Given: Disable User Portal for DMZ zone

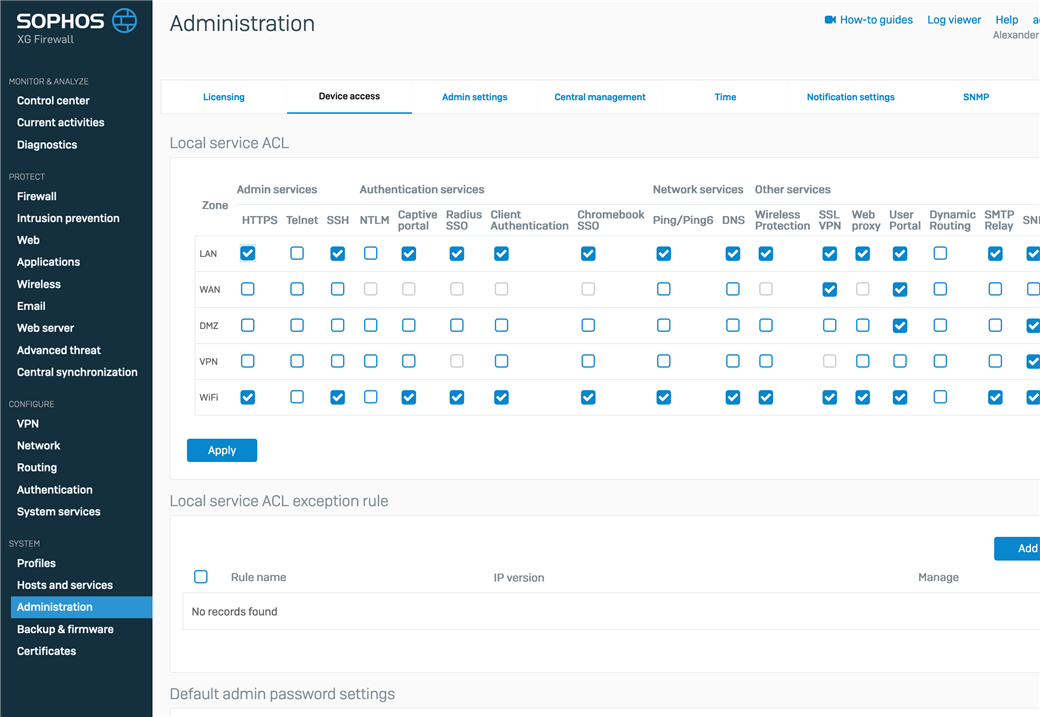Looking at the screenshot, I should click(900, 325).
